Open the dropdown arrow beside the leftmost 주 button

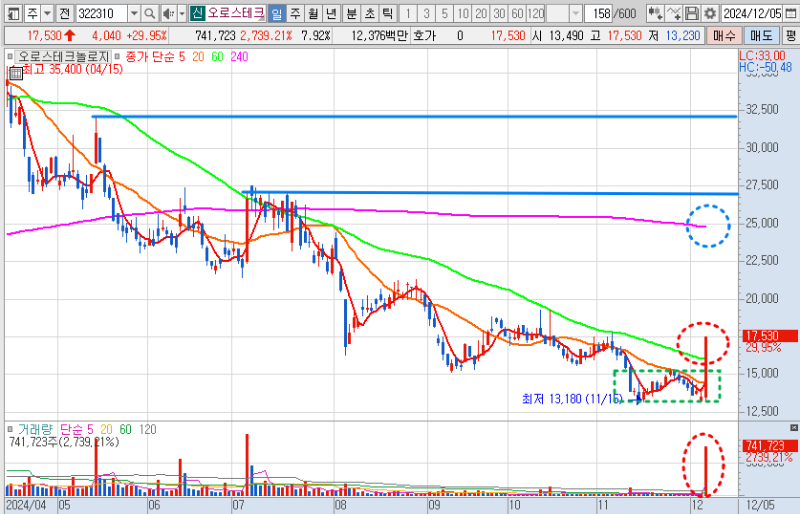pyautogui.click(x=47, y=13)
